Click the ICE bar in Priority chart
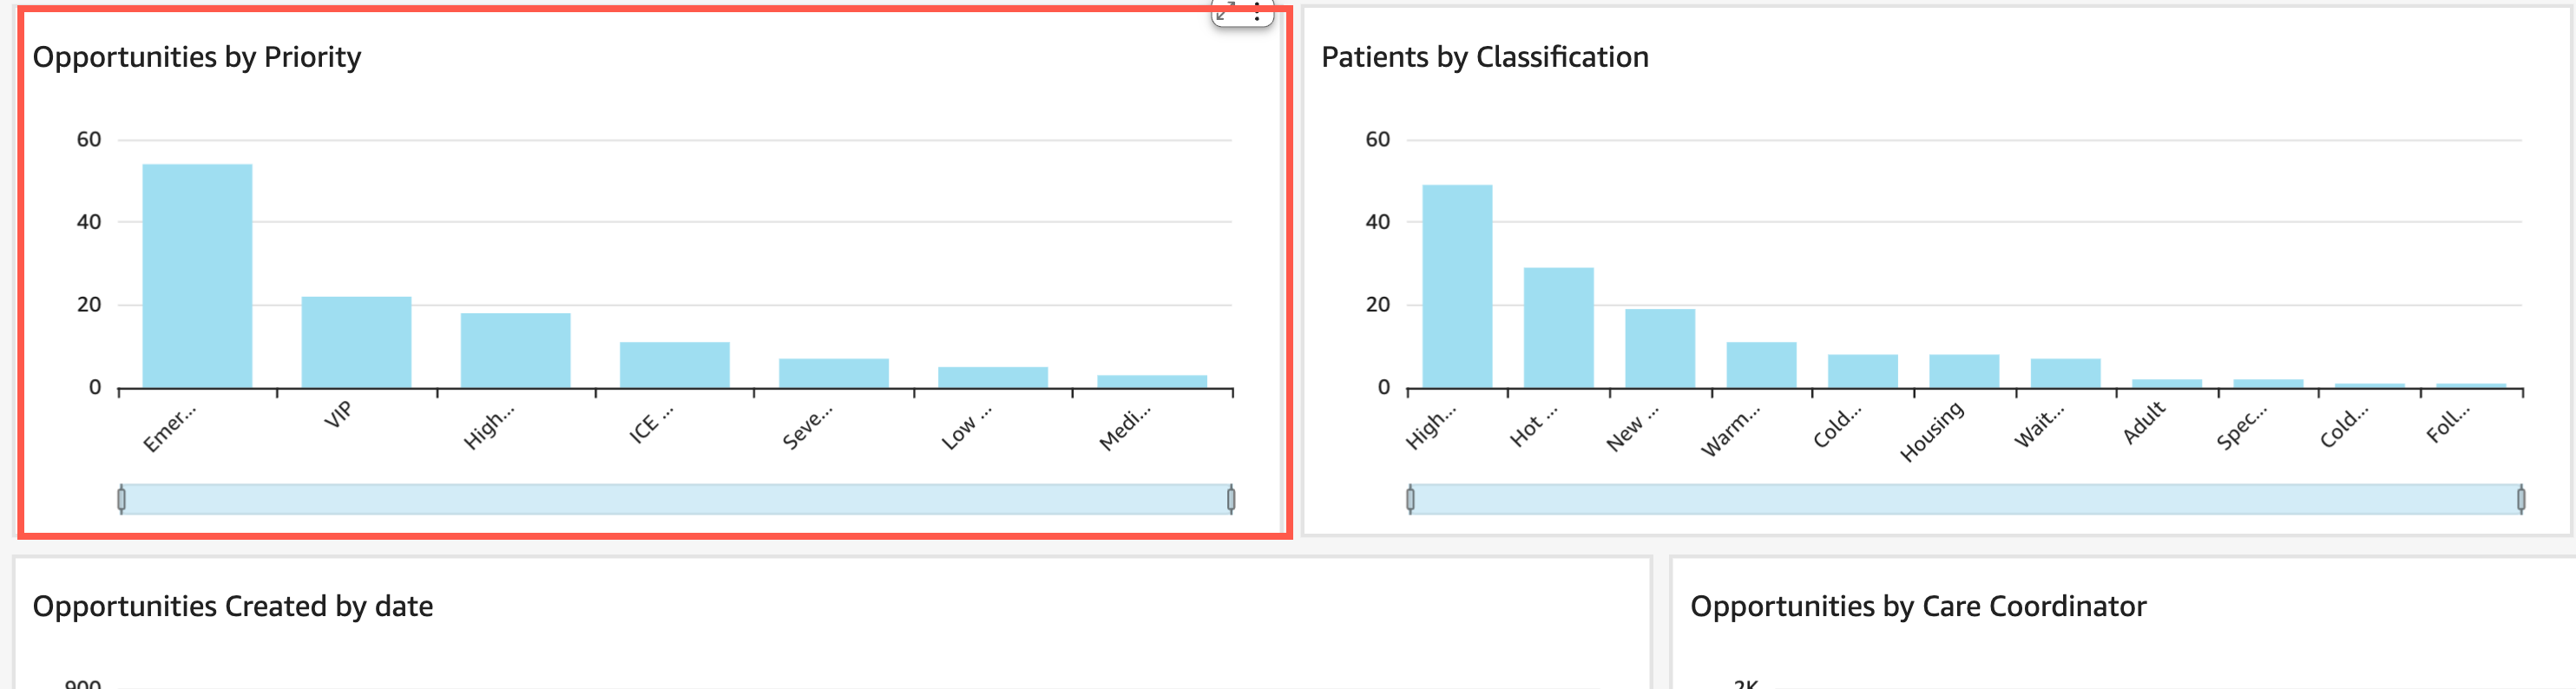Viewport: 2576px width, 689px height. coord(674,365)
